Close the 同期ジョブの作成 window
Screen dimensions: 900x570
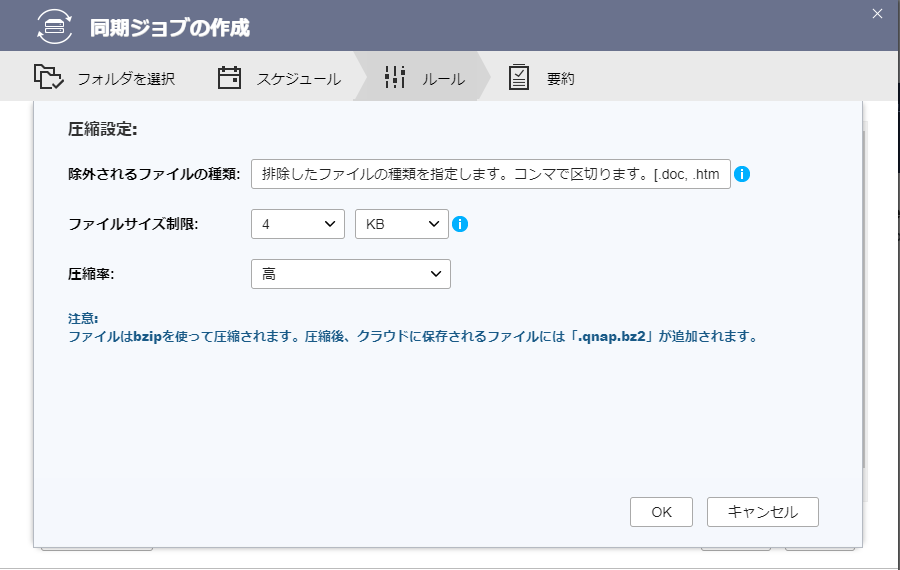pos(877,14)
